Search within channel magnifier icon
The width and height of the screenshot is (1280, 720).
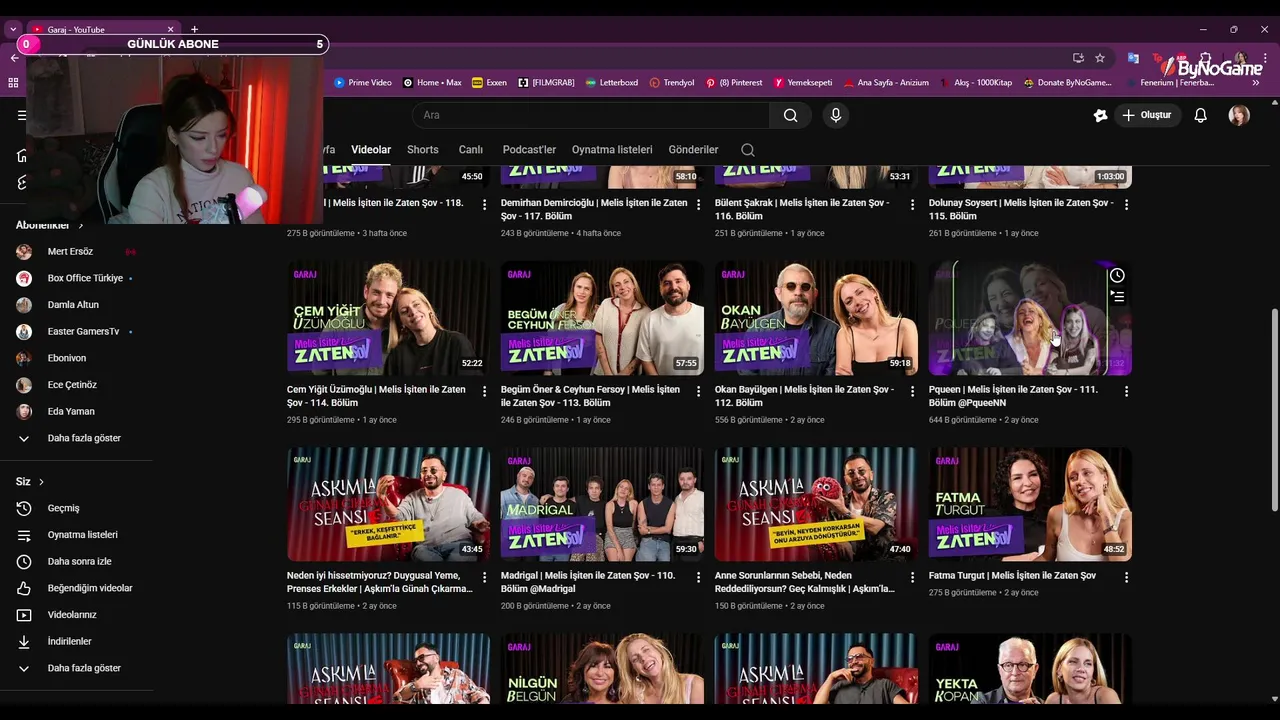[748, 150]
